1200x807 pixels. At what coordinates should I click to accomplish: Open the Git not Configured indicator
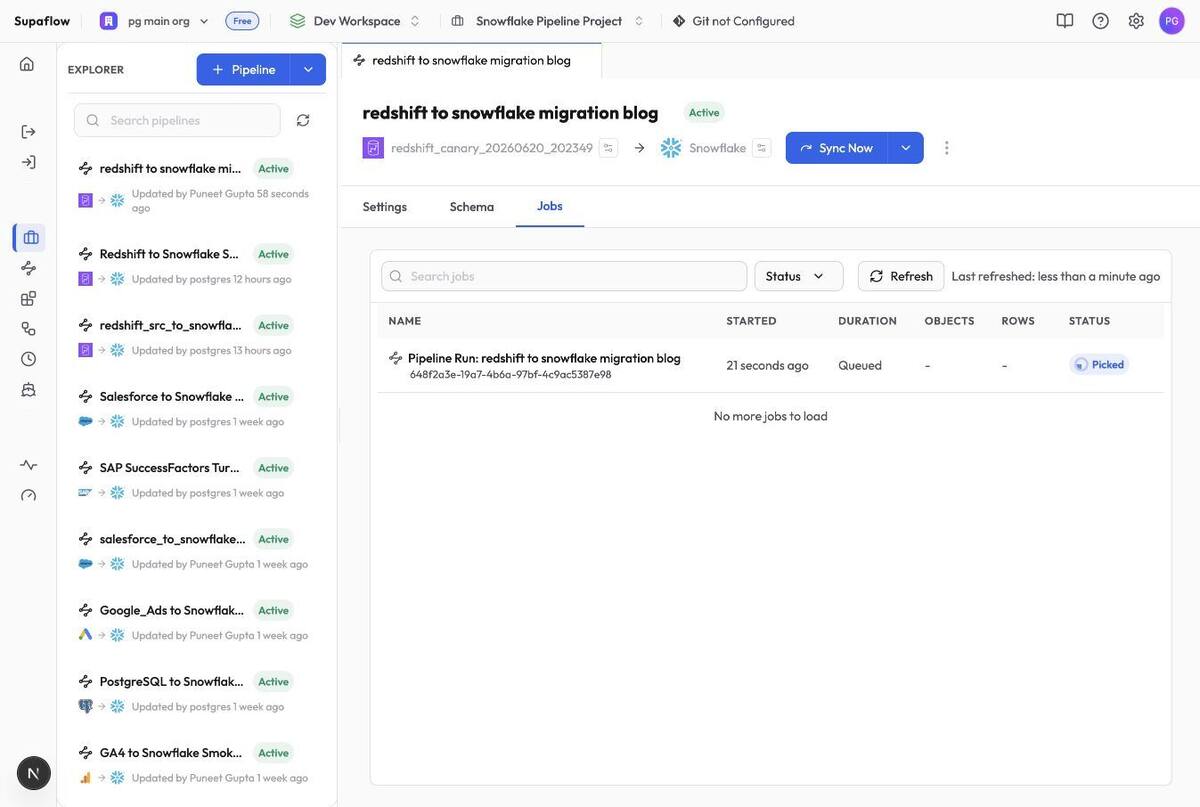coord(734,21)
